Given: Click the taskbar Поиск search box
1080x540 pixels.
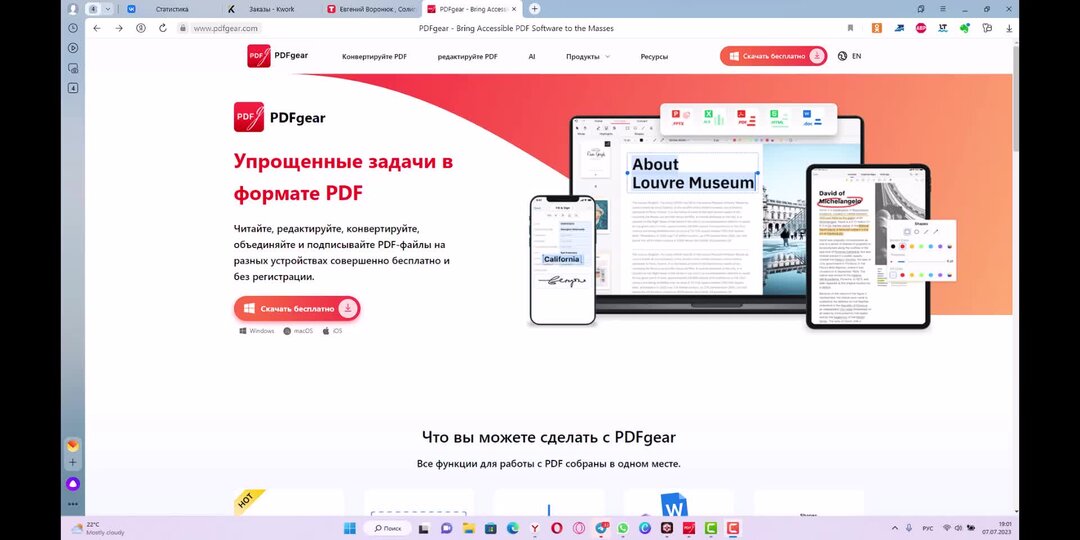Looking at the screenshot, I should coord(387,528).
